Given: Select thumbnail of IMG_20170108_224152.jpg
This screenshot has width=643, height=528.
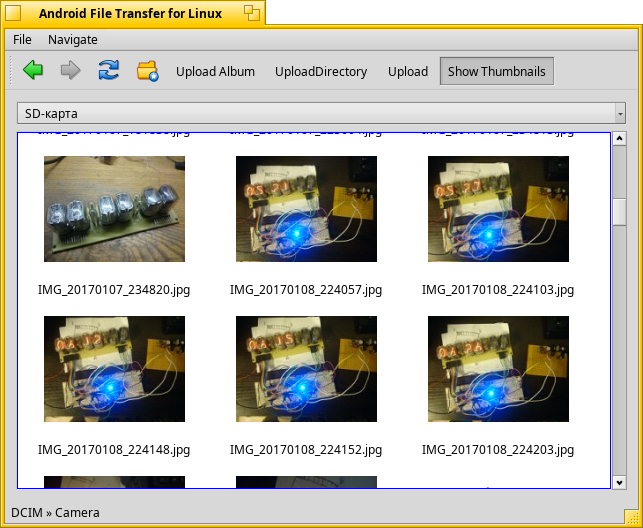Looking at the screenshot, I should tap(306, 369).
